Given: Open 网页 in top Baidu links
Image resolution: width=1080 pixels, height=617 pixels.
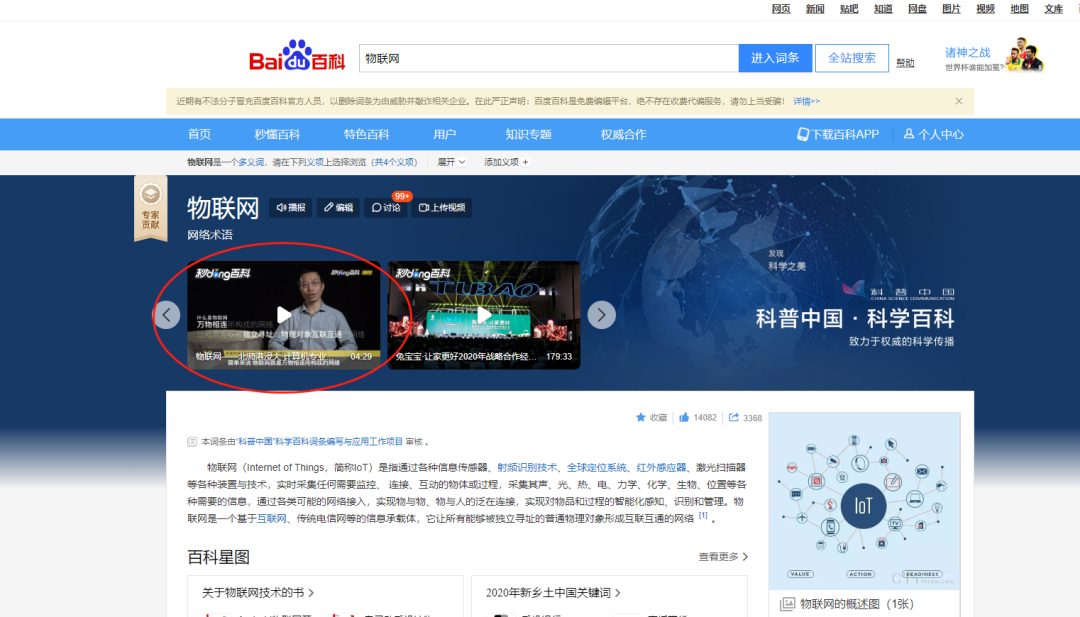Looking at the screenshot, I should click(781, 9).
